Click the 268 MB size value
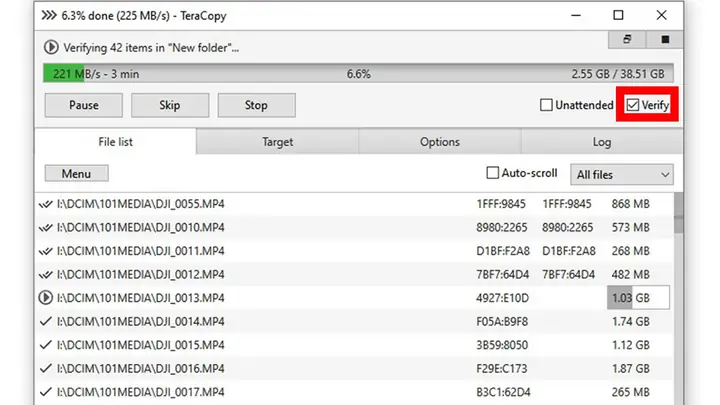The width and height of the screenshot is (720, 405). 630,251
